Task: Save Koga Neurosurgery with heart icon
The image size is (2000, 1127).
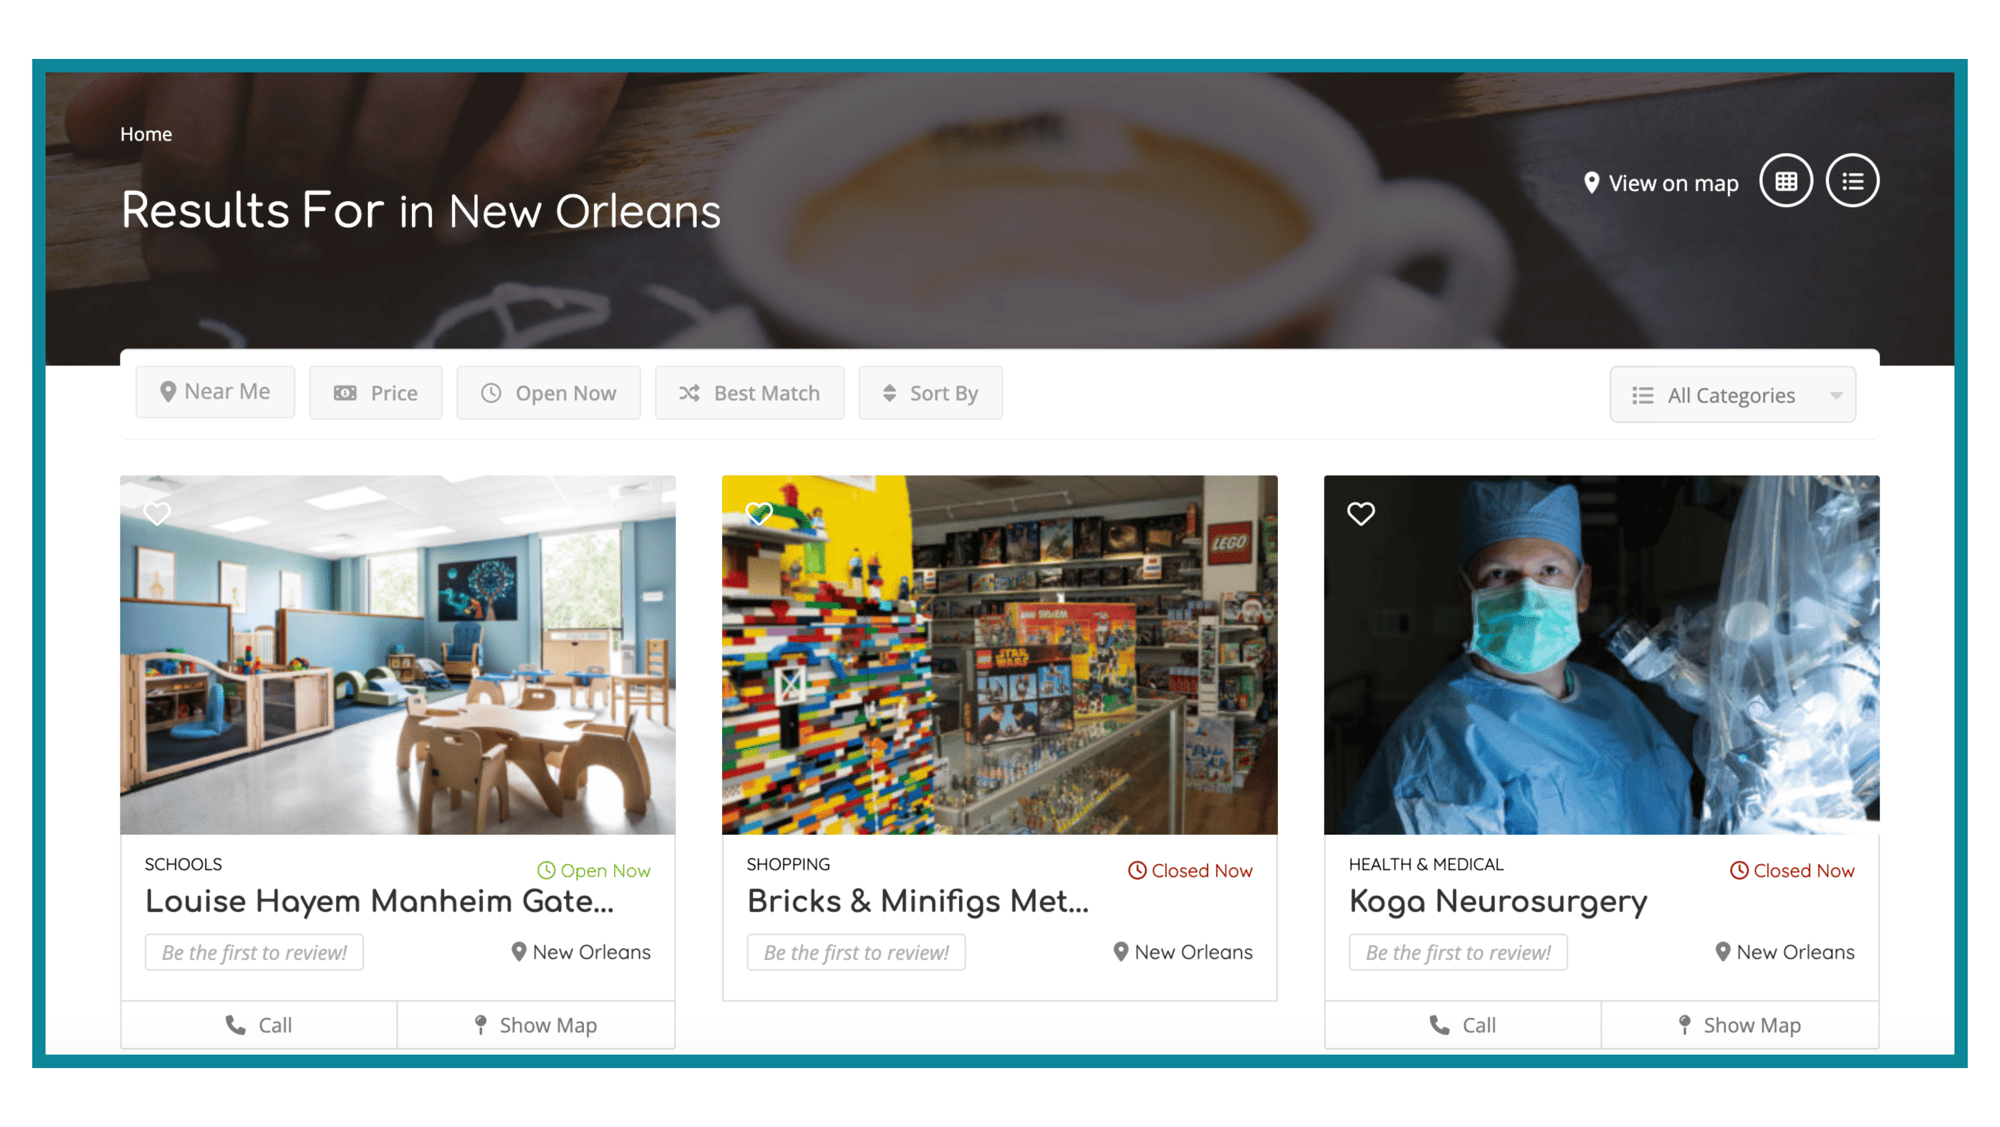Action: [1361, 513]
